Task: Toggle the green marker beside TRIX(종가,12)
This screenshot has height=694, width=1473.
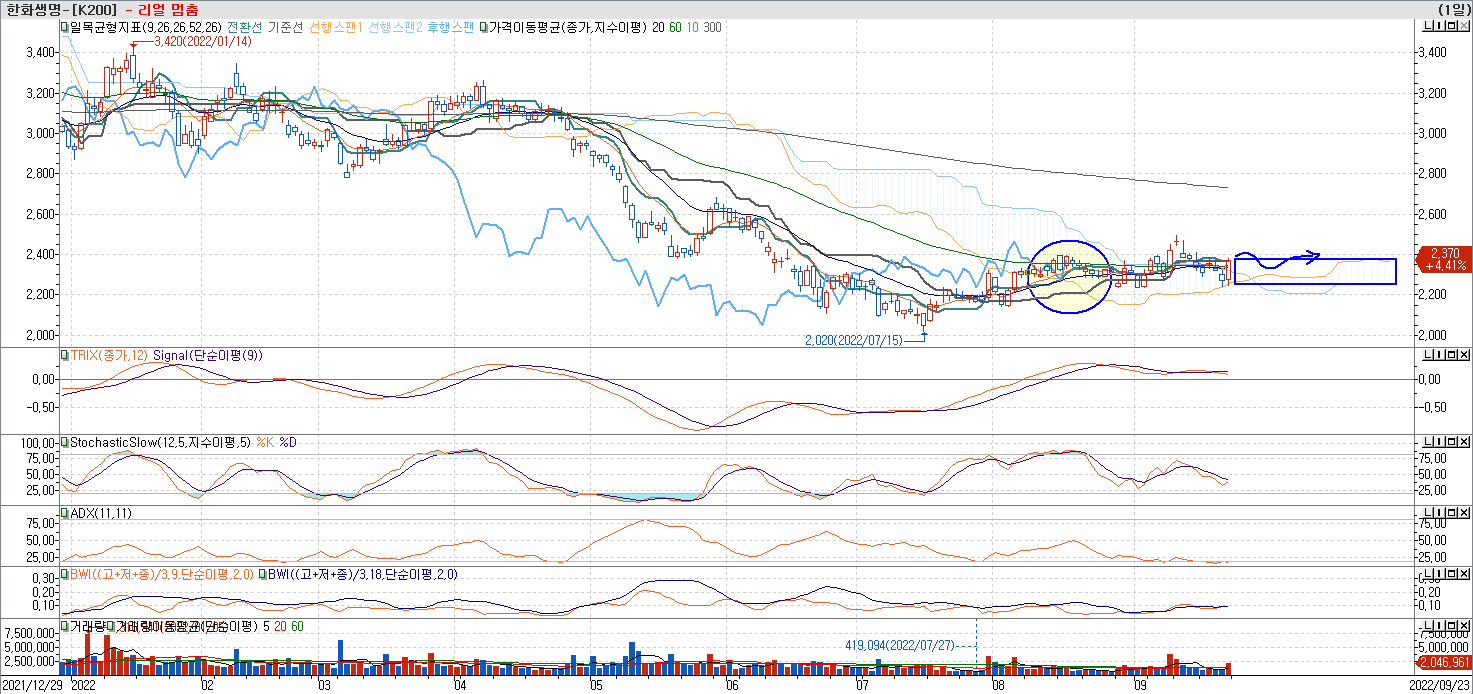Action: point(64,355)
